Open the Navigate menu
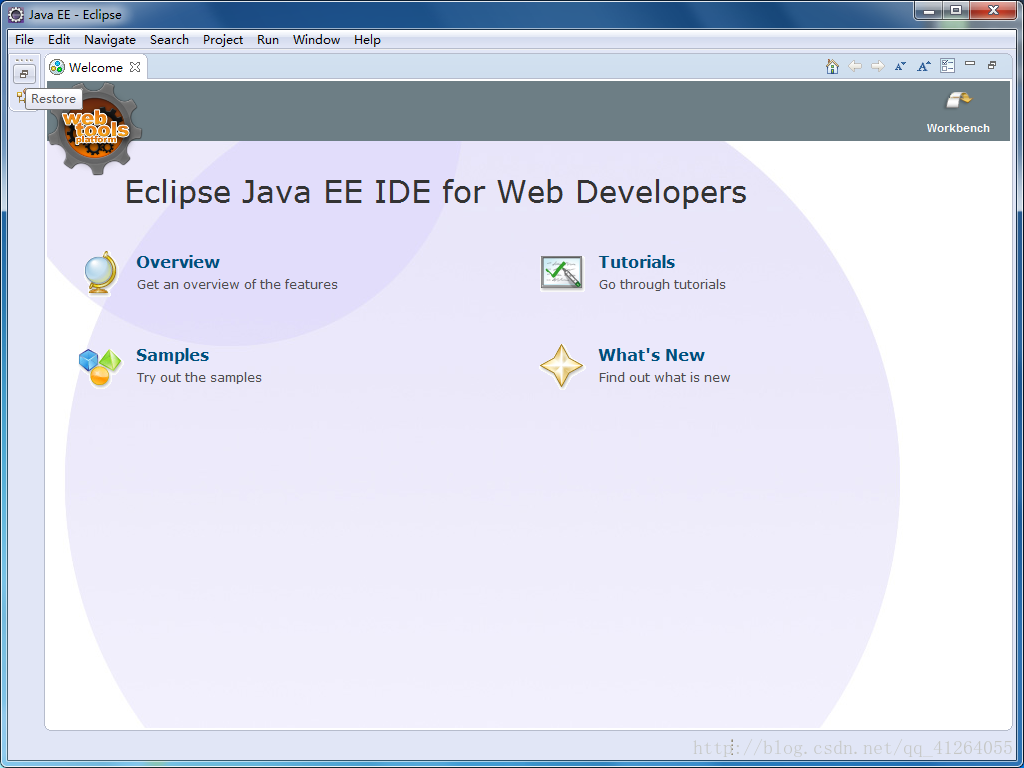This screenshot has width=1024, height=768. pyautogui.click(x=110, y=40)
